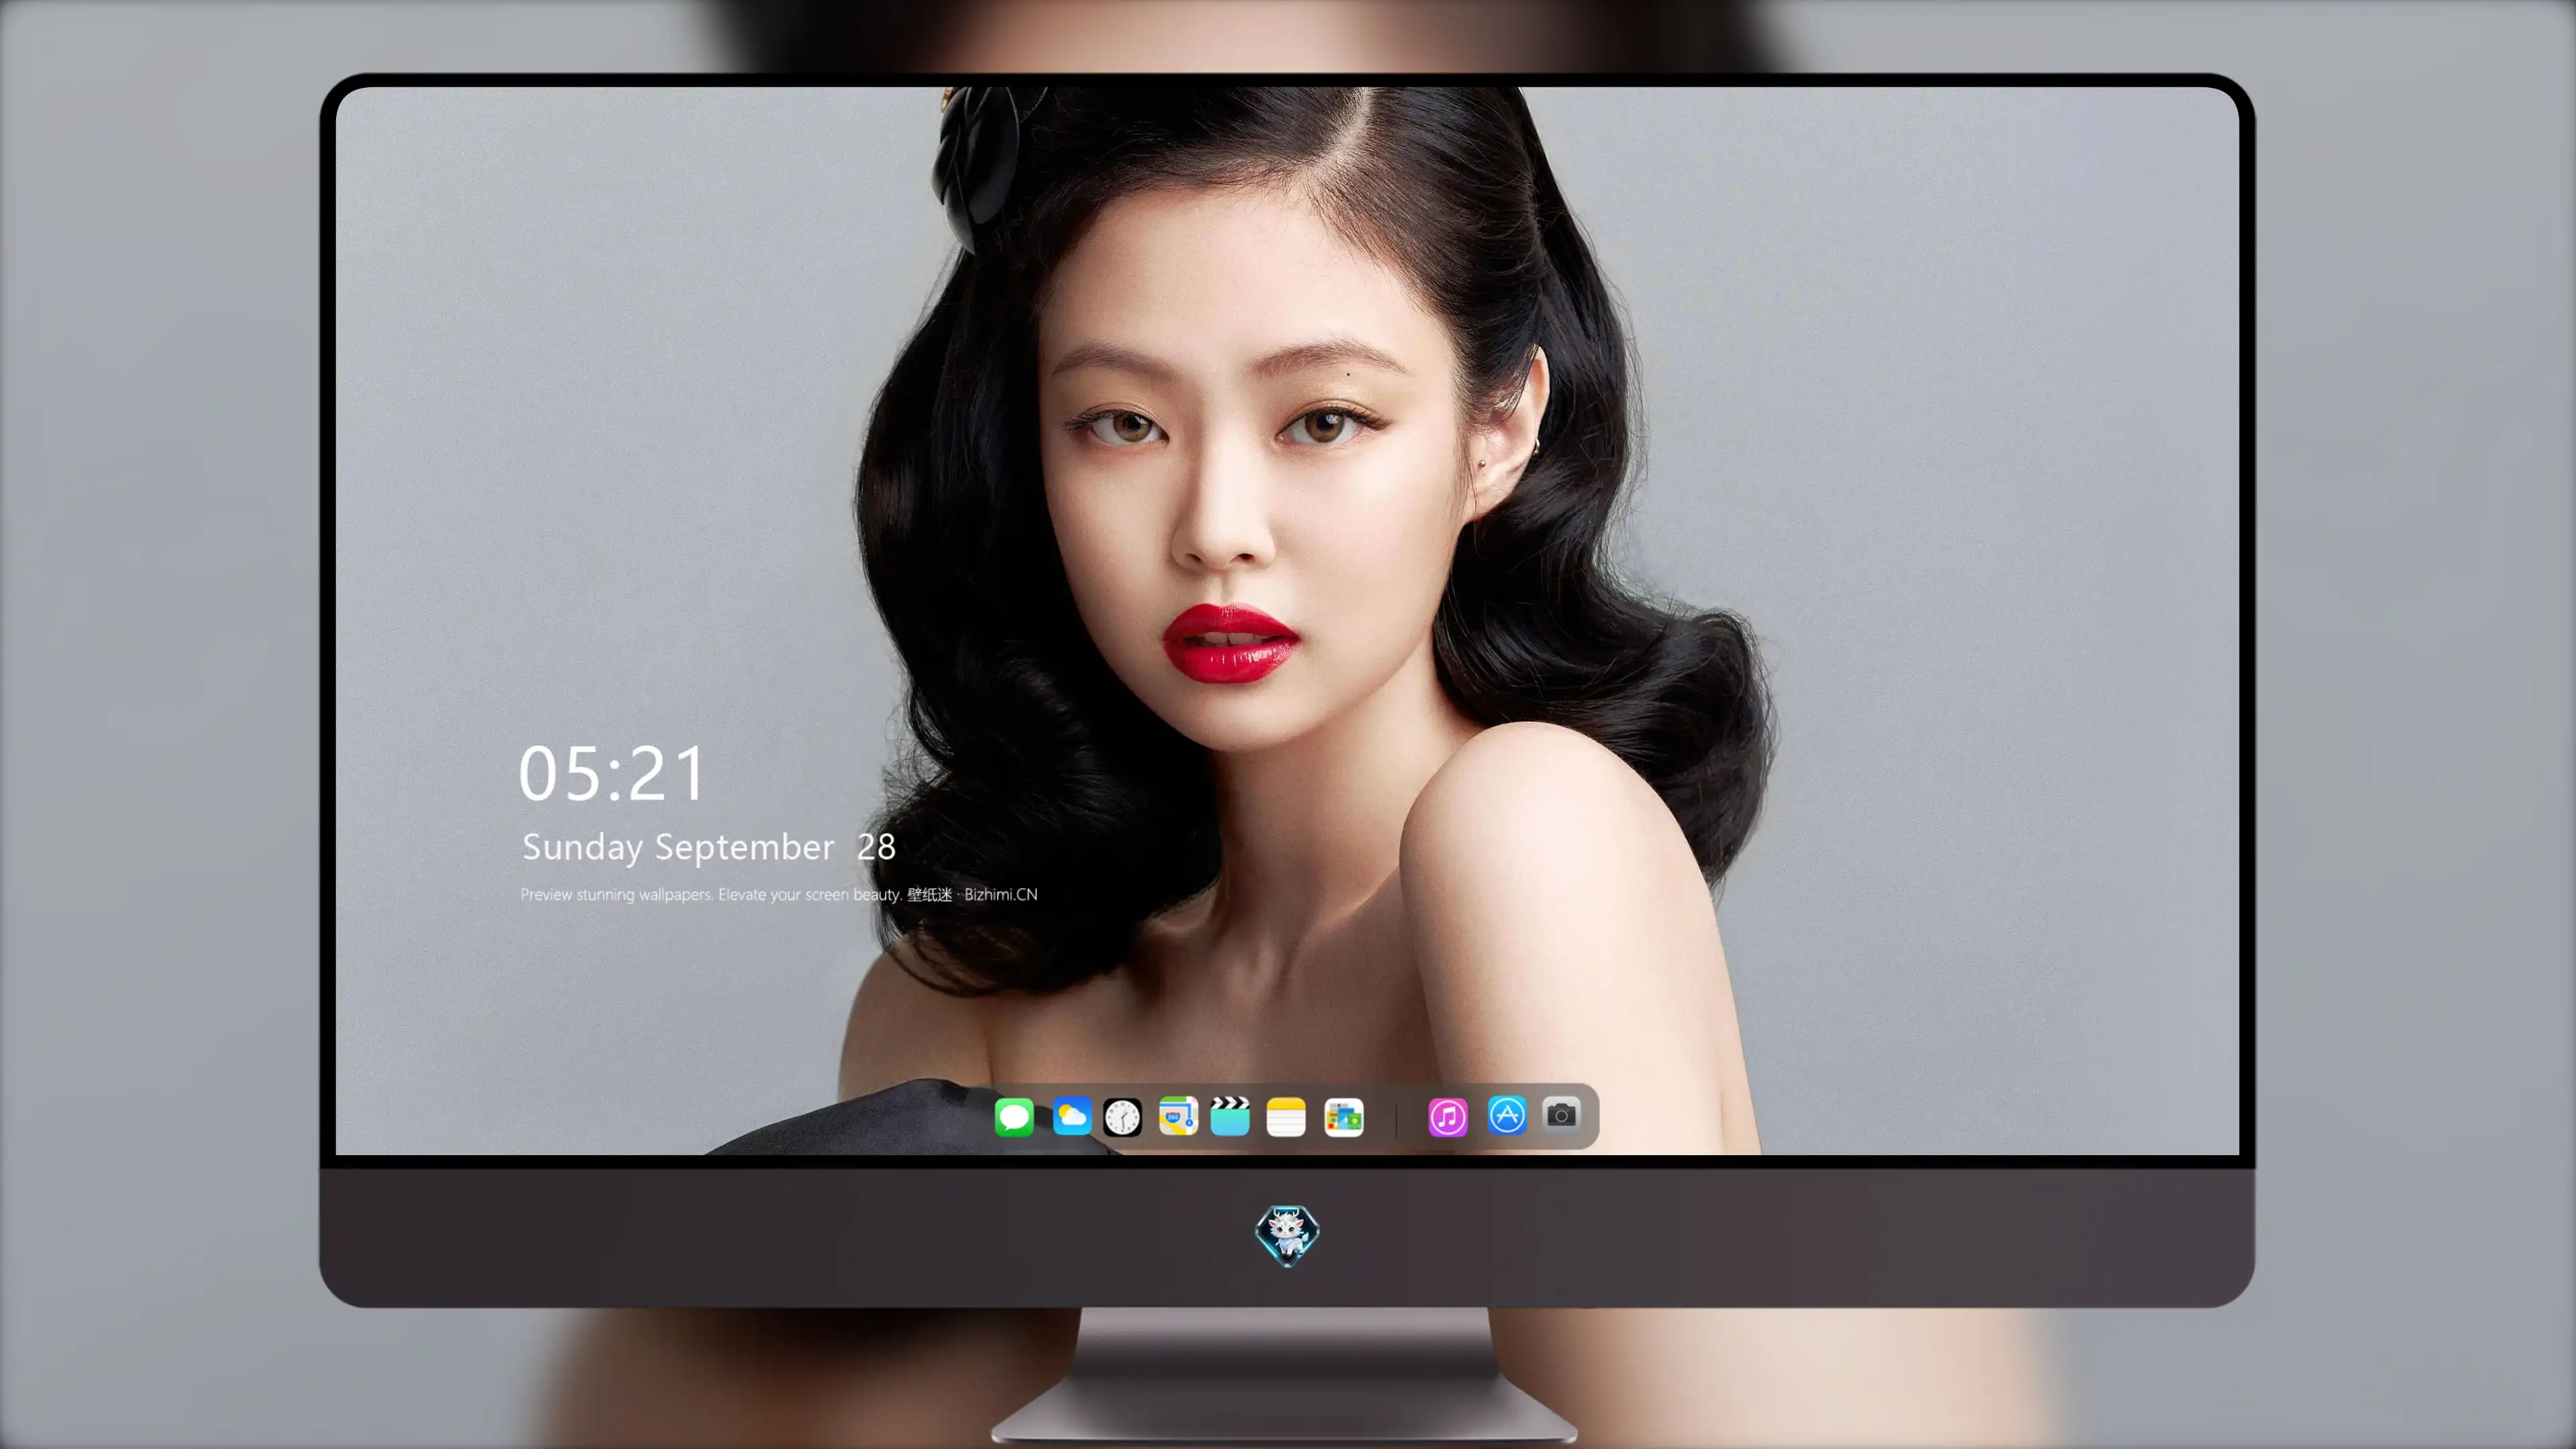Open the Maps app in the dock
The image size is (2576, 1449).
pos(1178,1116)
